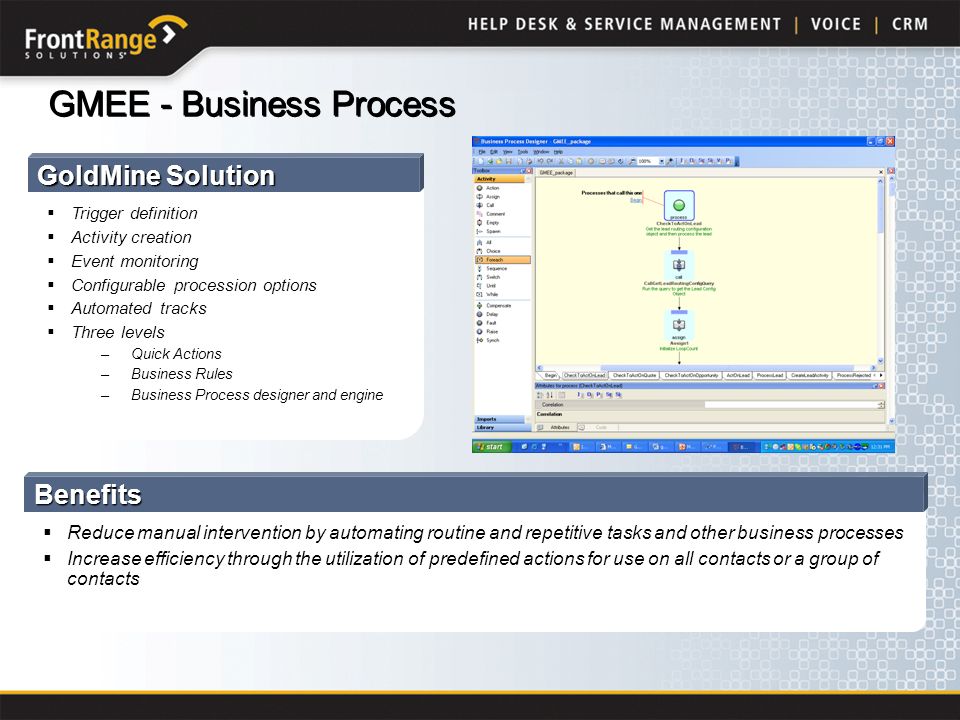Select the Action activity in Toolbox
Image resolution: width=960 pixels, height=720 pixels.
[x=489, y=188]
